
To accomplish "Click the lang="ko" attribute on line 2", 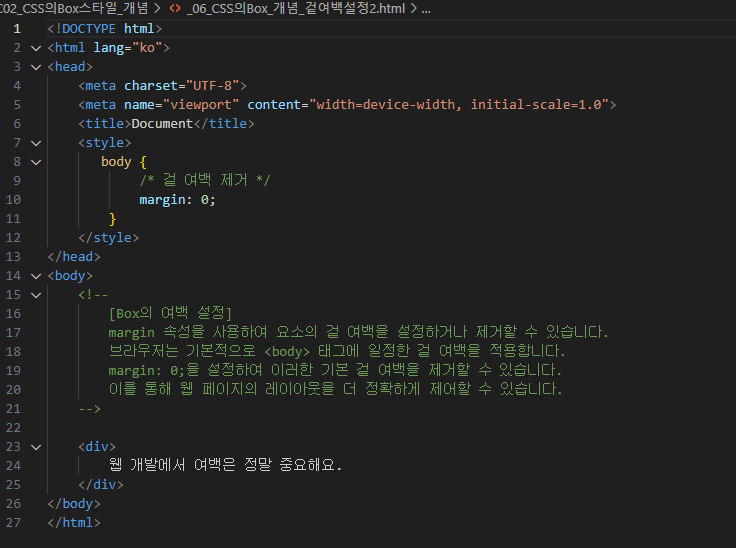I will (x=128, y=48).
